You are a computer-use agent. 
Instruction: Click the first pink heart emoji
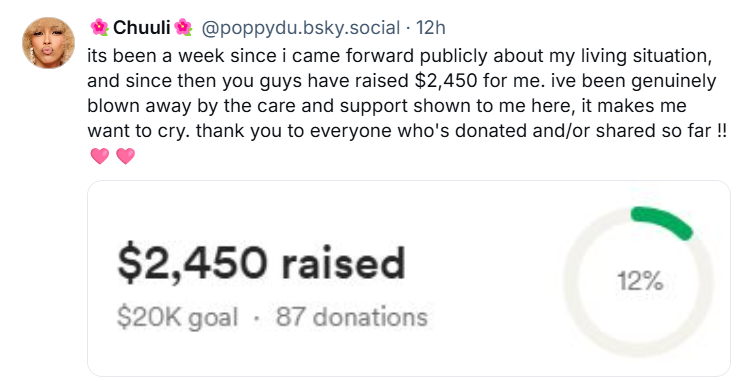(100, 156)
